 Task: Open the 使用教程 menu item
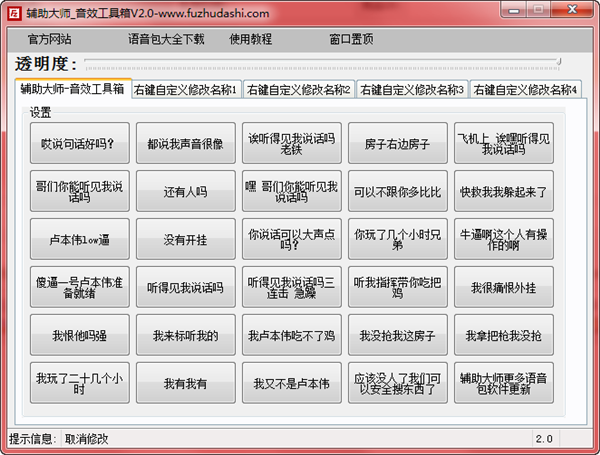point(251,39)
